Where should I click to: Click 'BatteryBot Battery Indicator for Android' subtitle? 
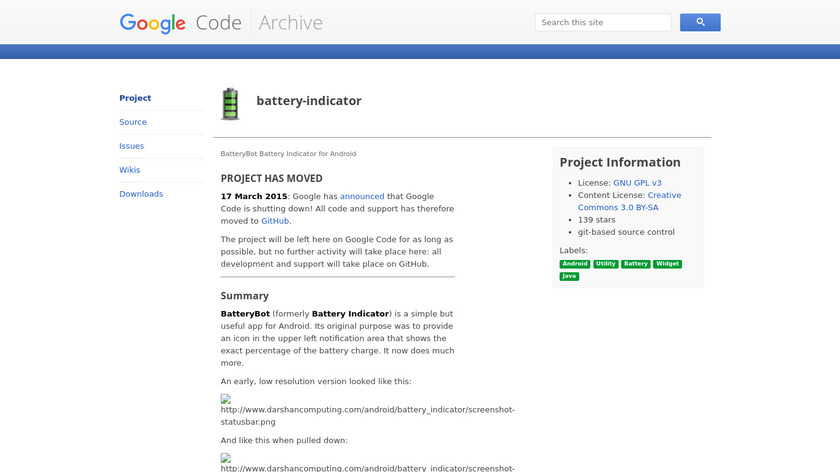point(288,154)
